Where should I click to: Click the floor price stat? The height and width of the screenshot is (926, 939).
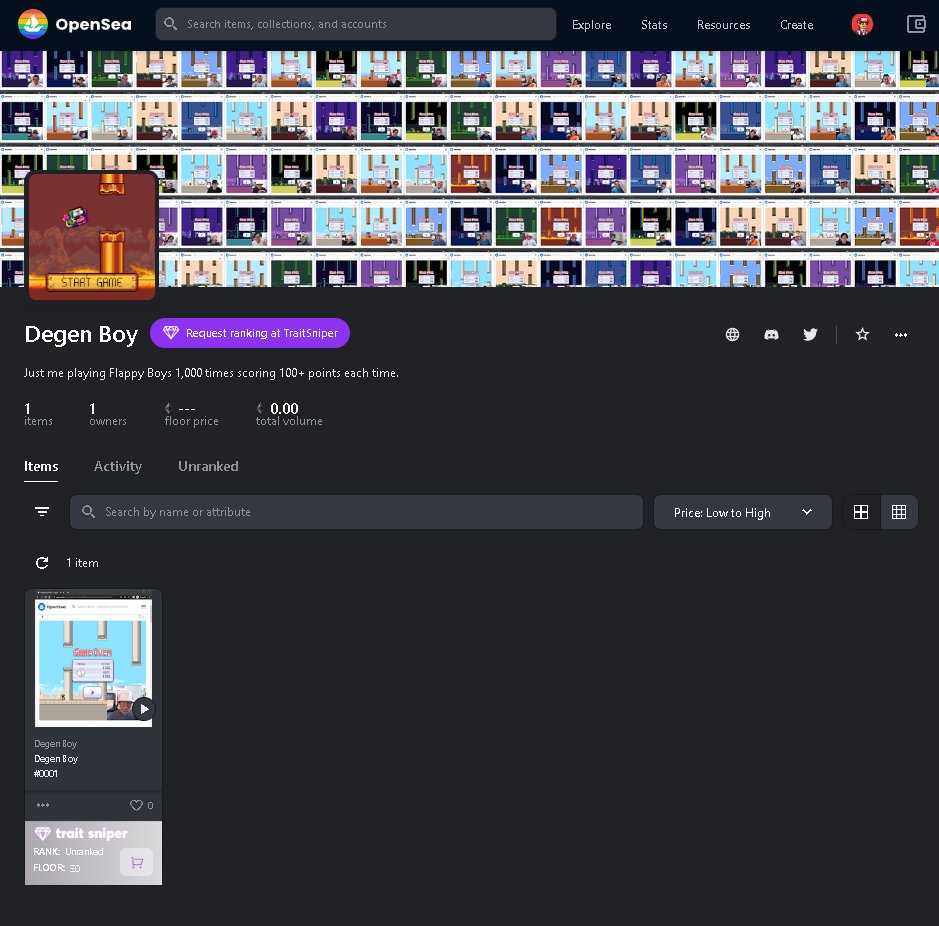[192, 414]
